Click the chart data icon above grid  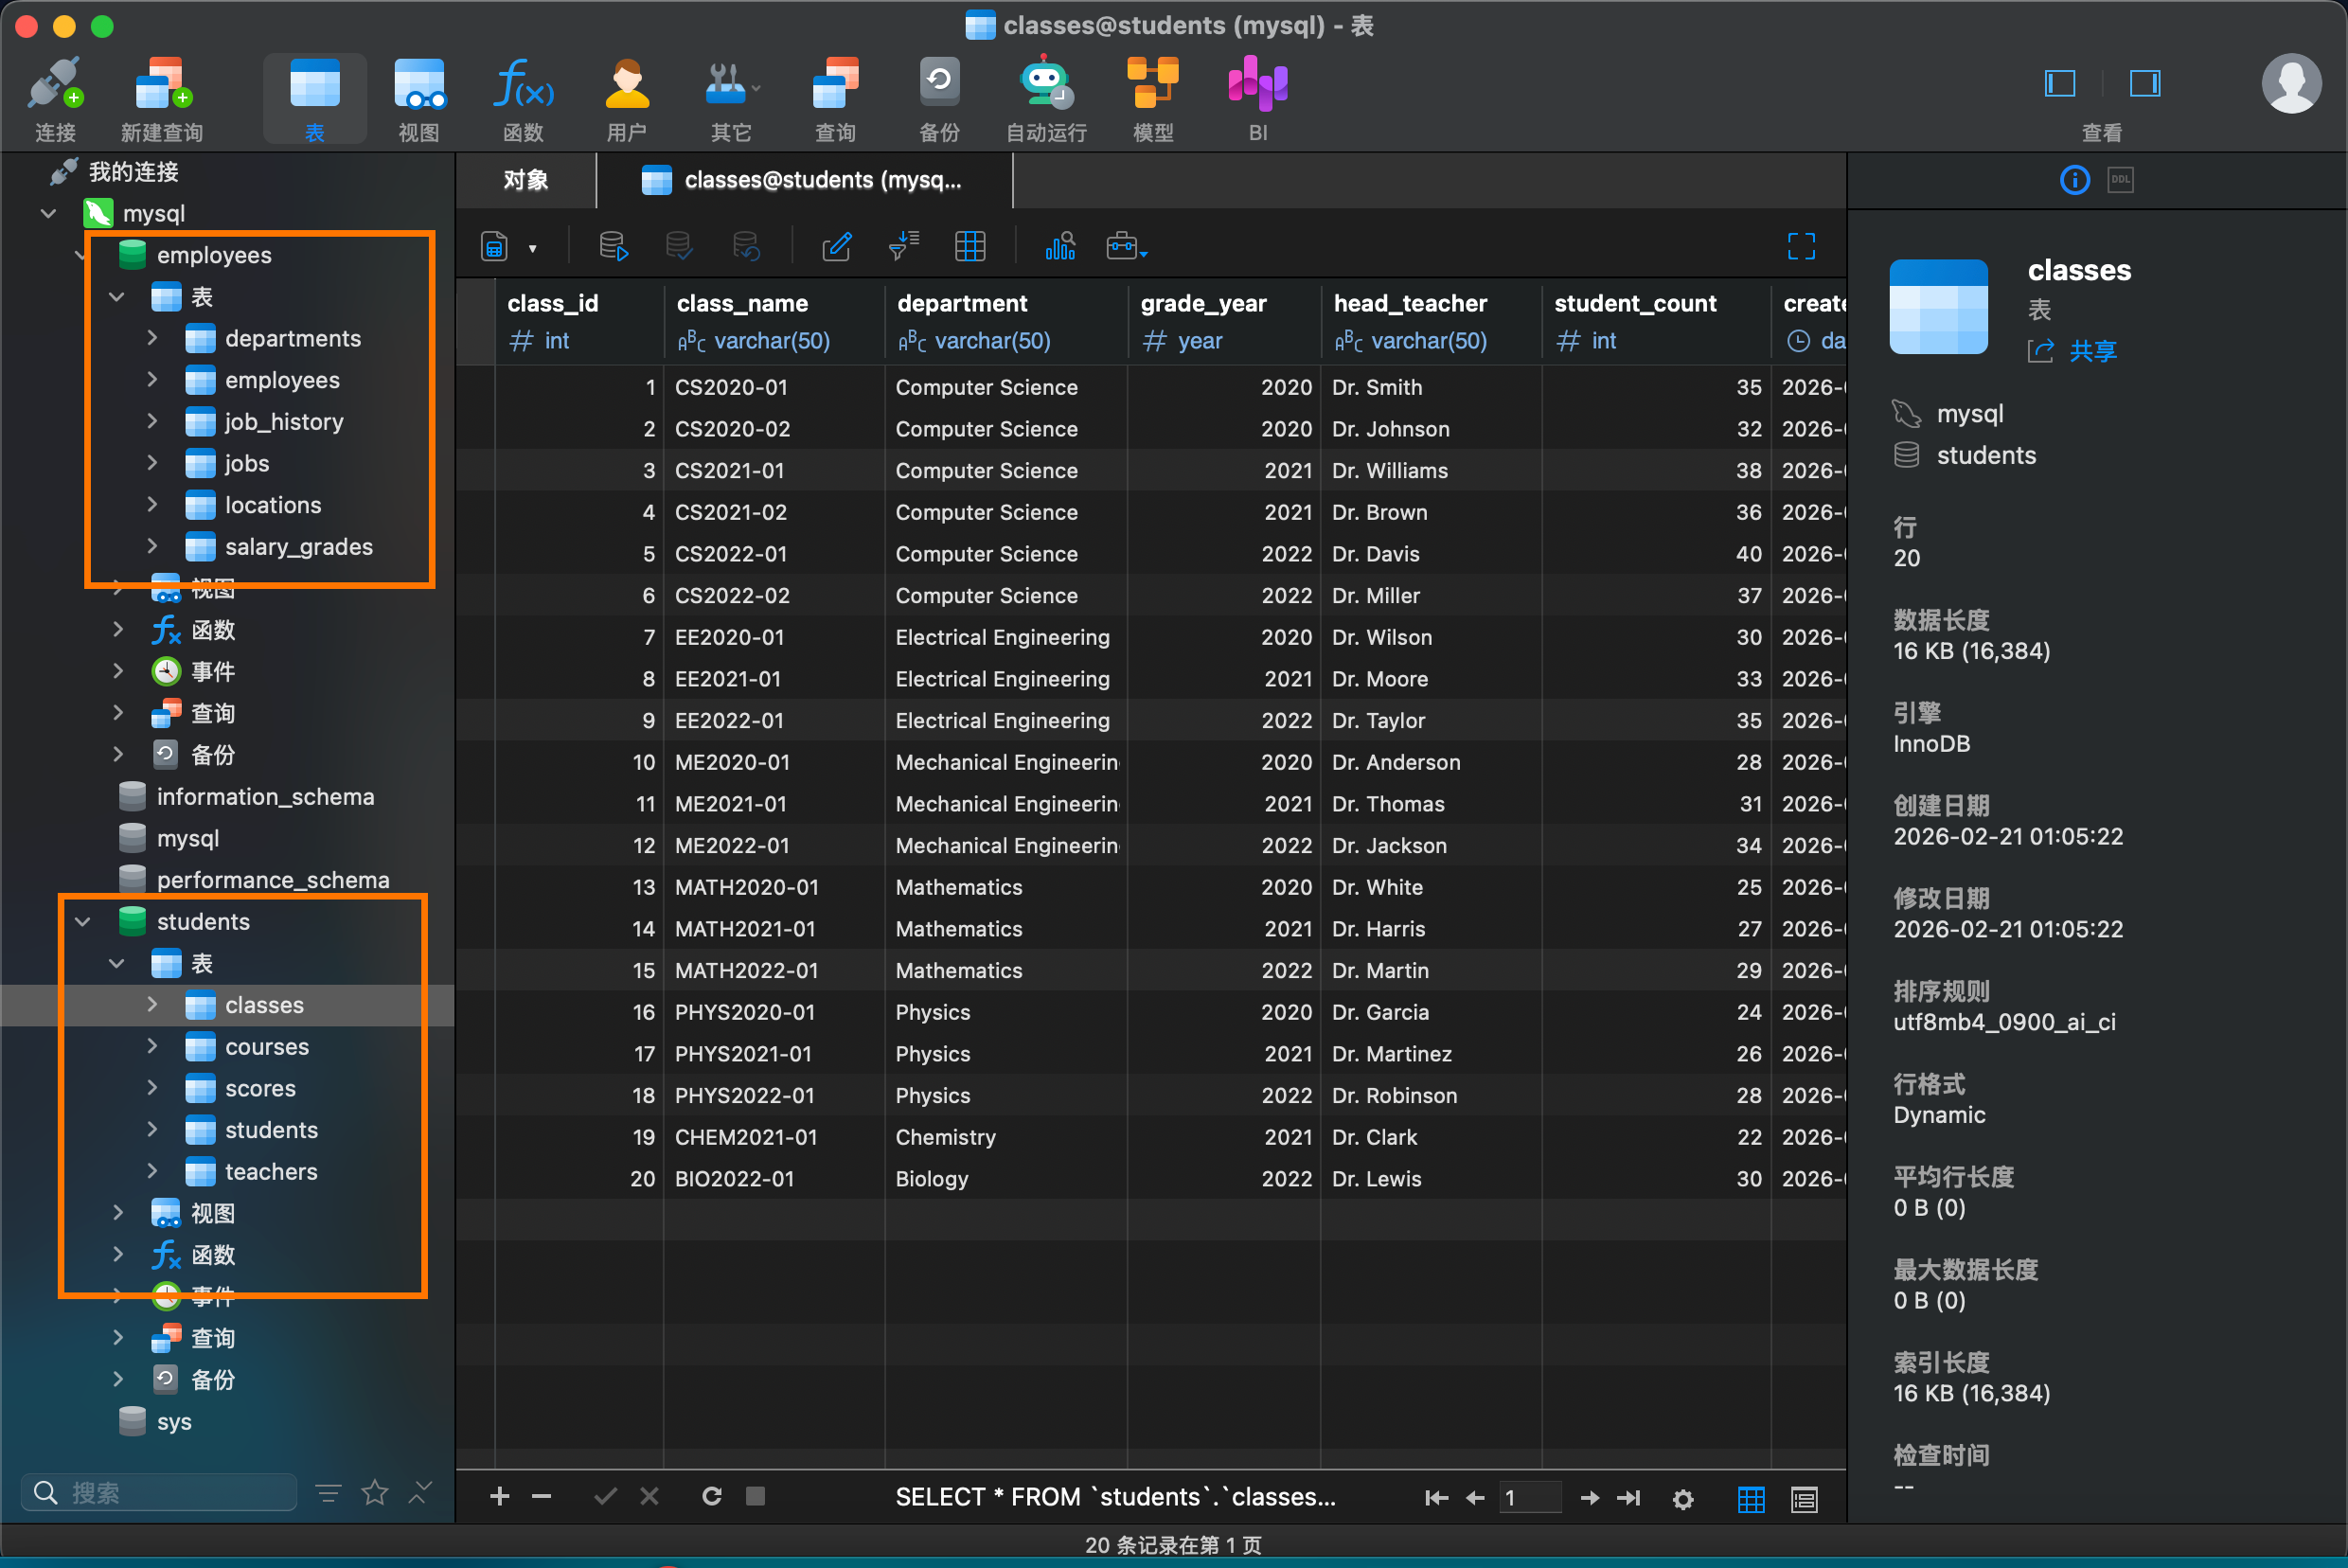click(x=1060, y=246)
